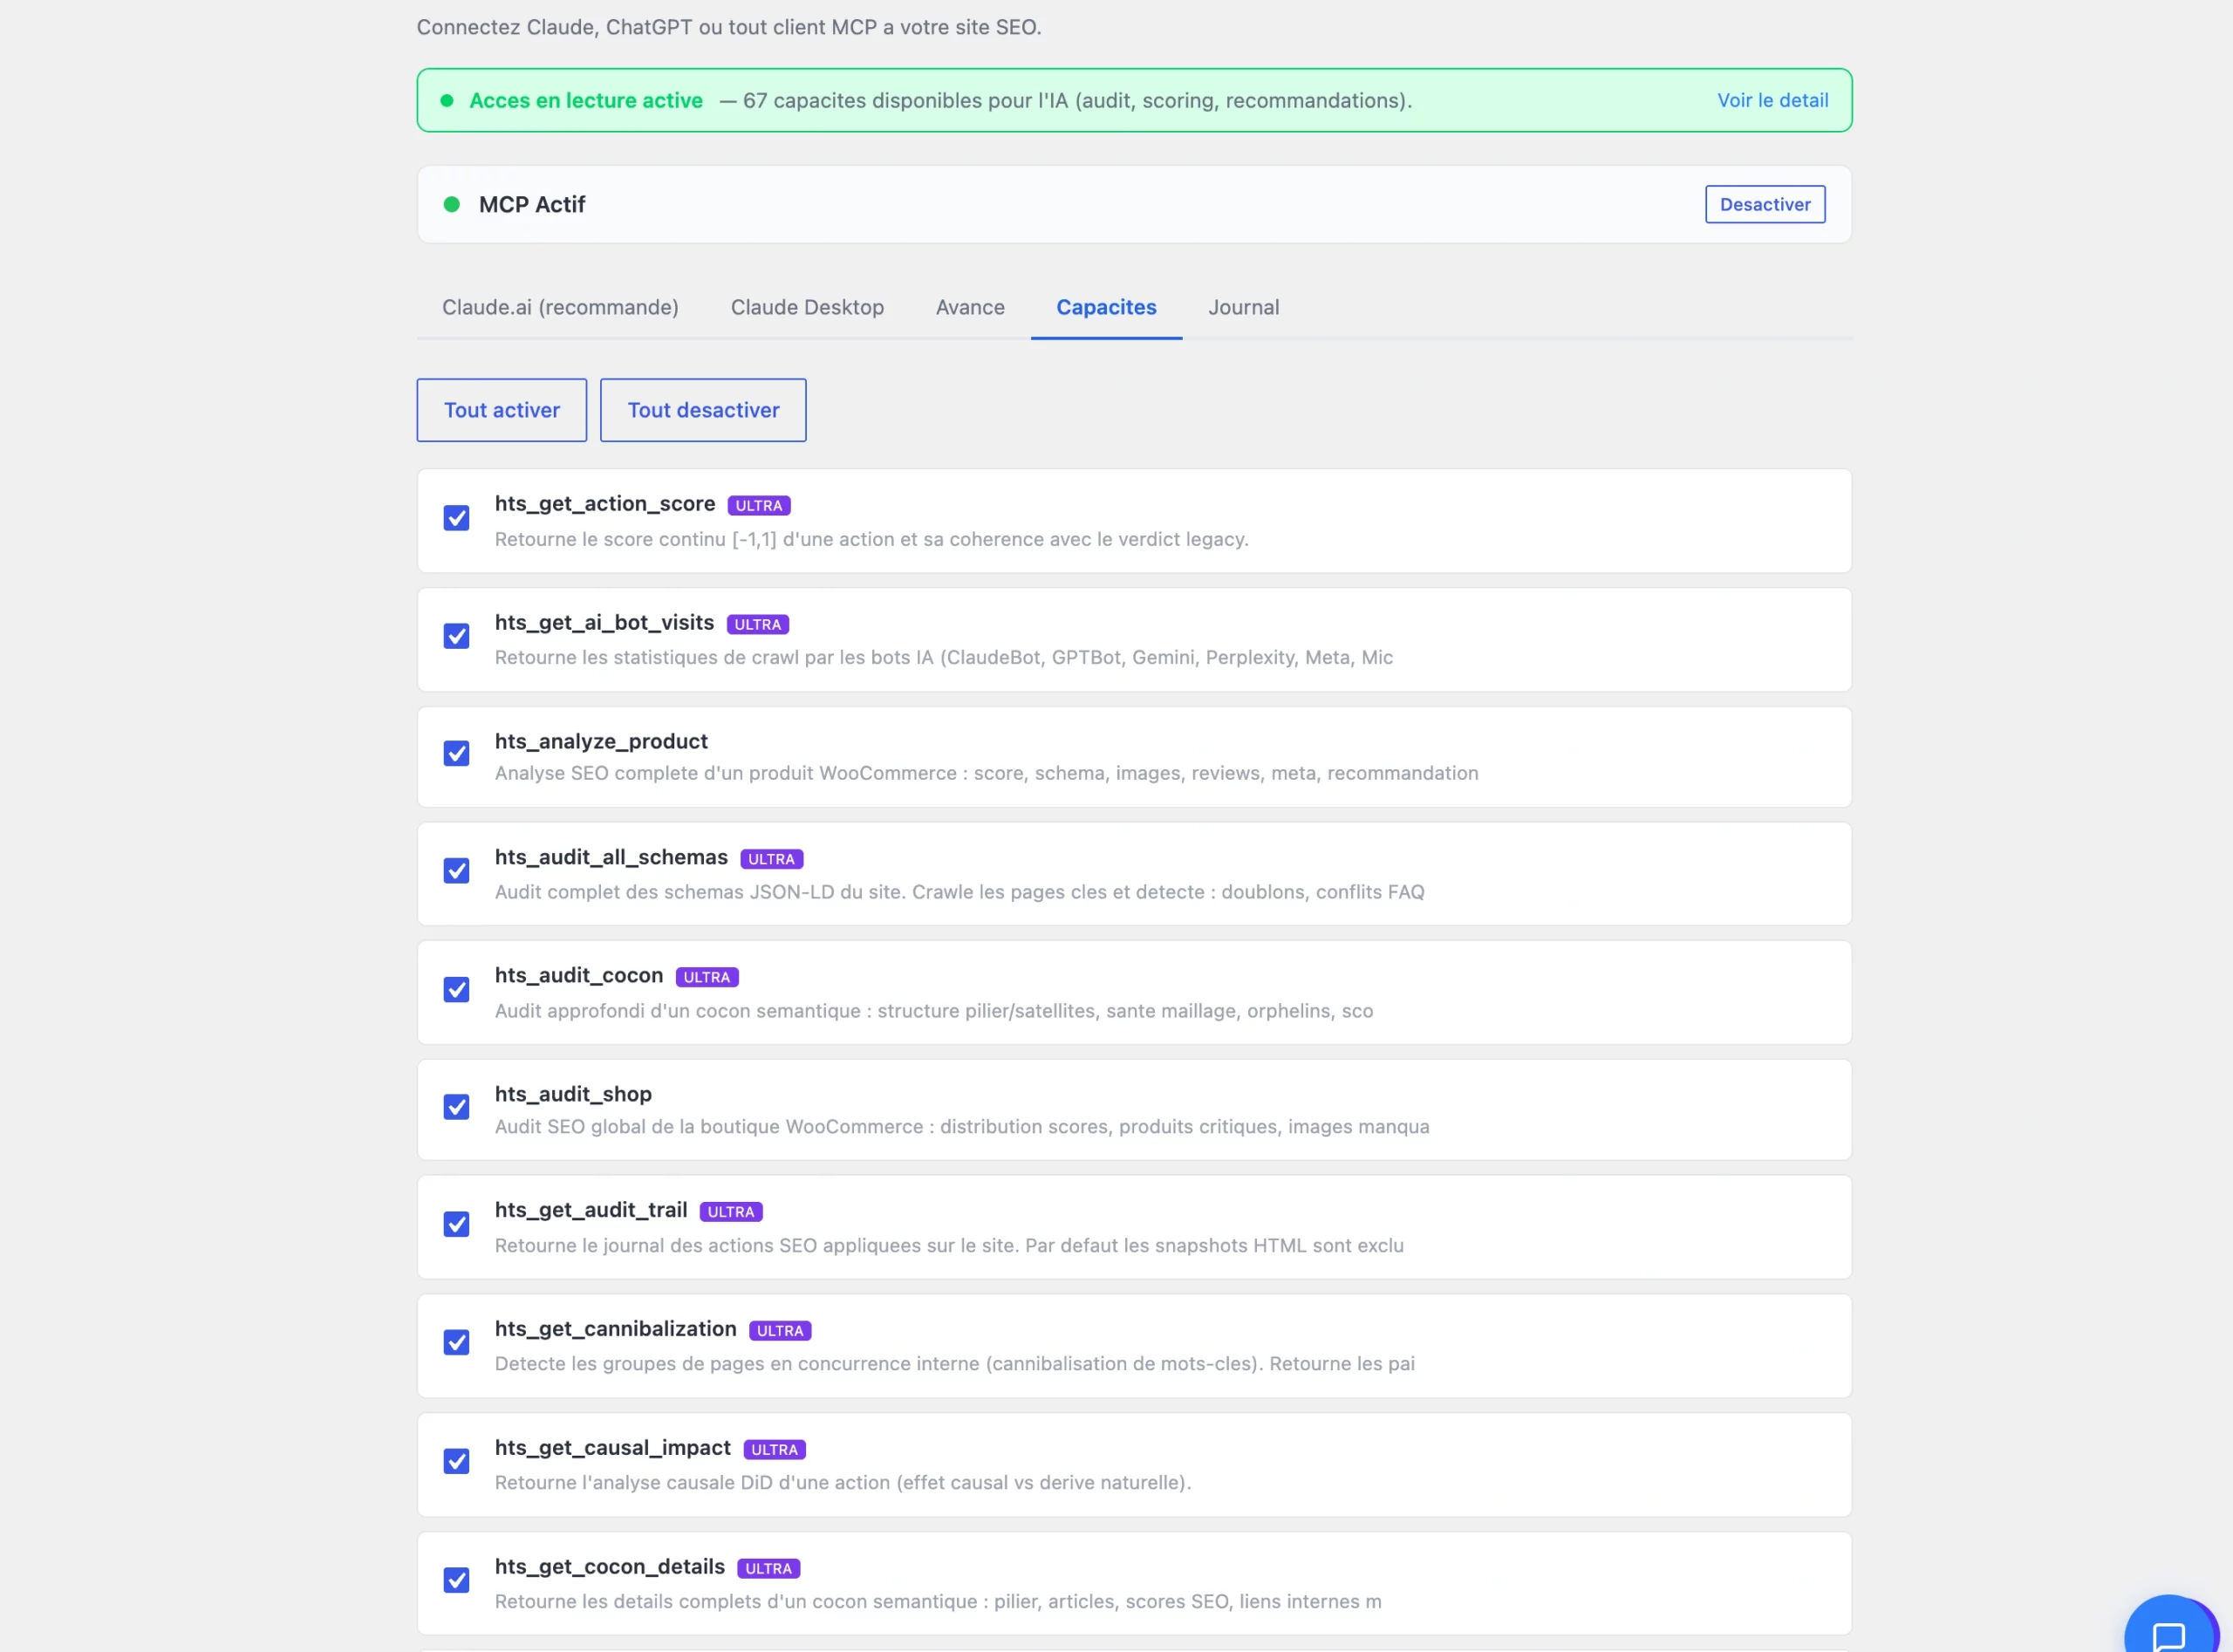Click the hts_audit_all_schemas capability name
This screenshot has width=2233, height=1652.
pos(611,857)
